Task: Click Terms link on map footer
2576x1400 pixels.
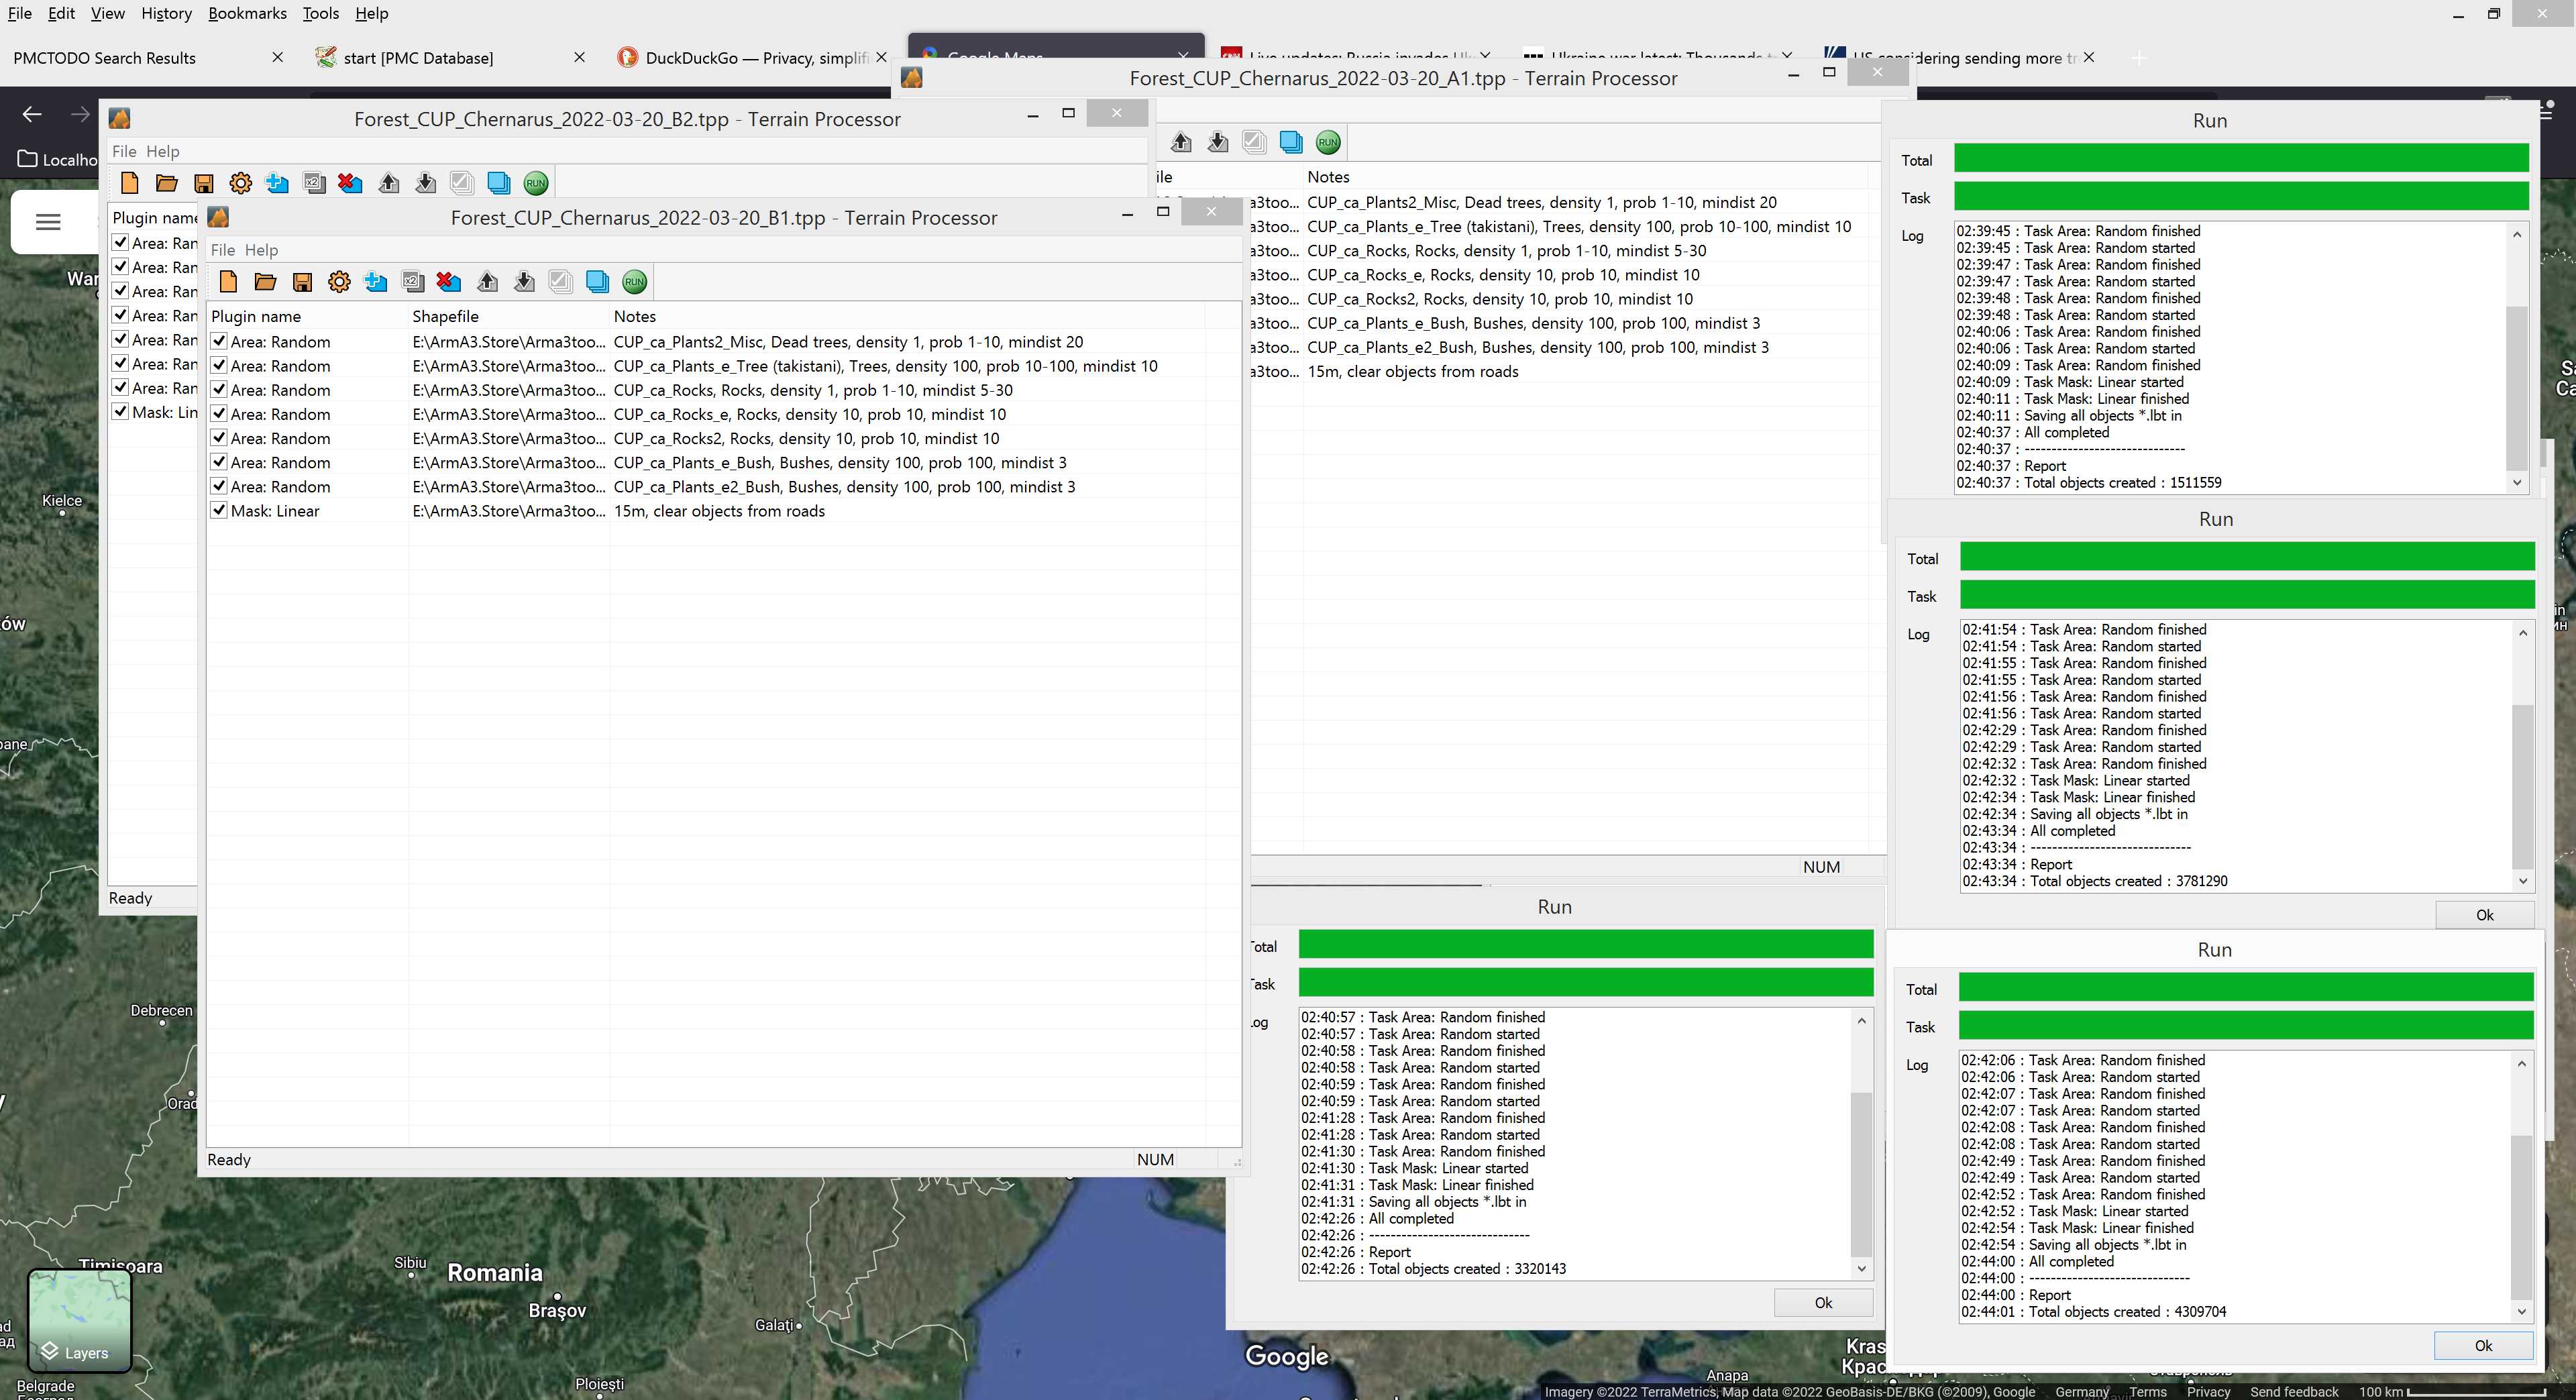Action: [2147, 1391]
